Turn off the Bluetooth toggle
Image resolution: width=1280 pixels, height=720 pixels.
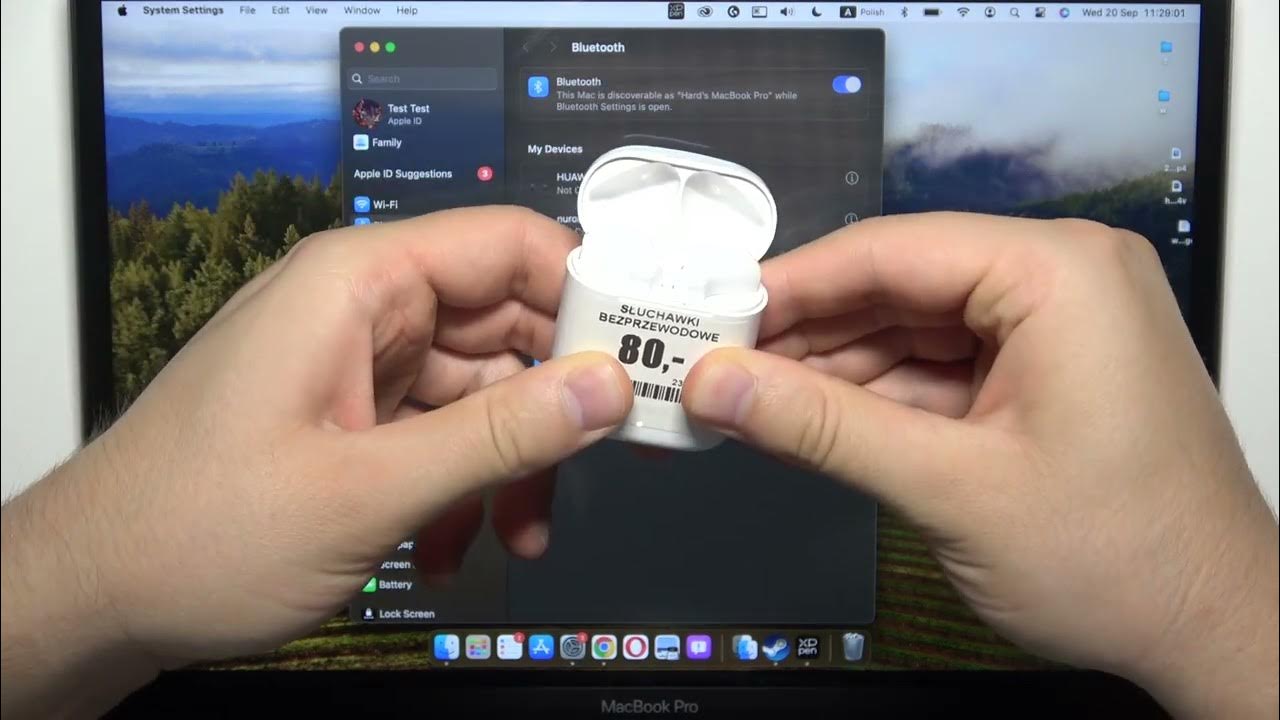pos(845,84)
